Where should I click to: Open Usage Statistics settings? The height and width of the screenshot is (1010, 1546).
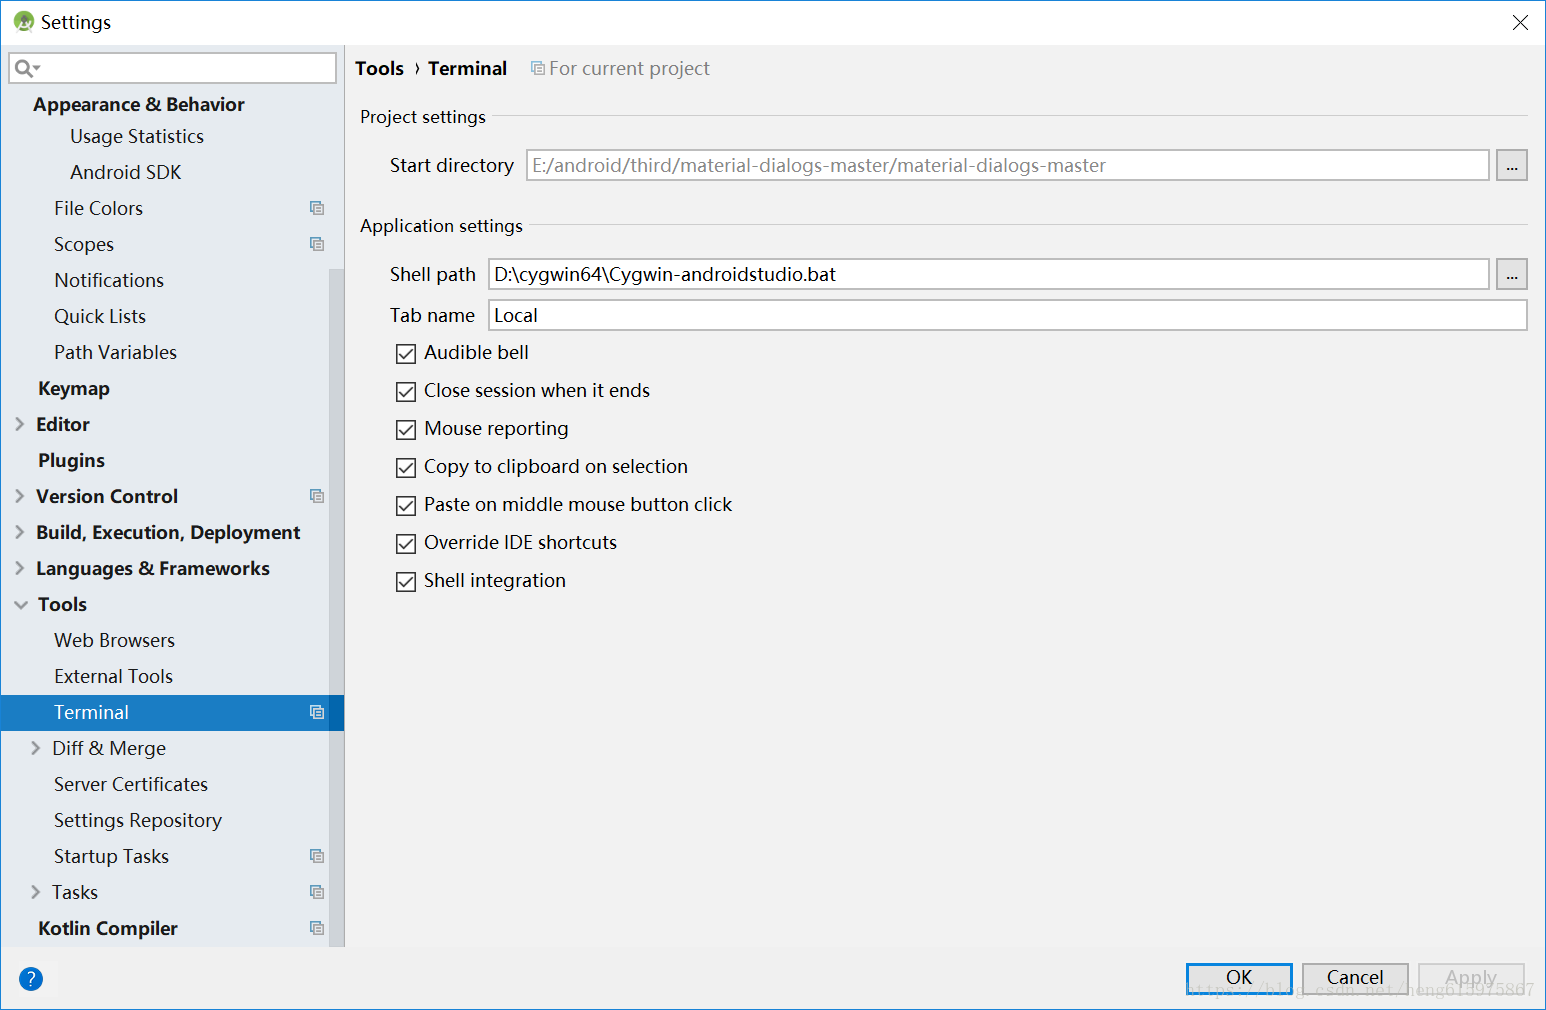coord(137,136)
